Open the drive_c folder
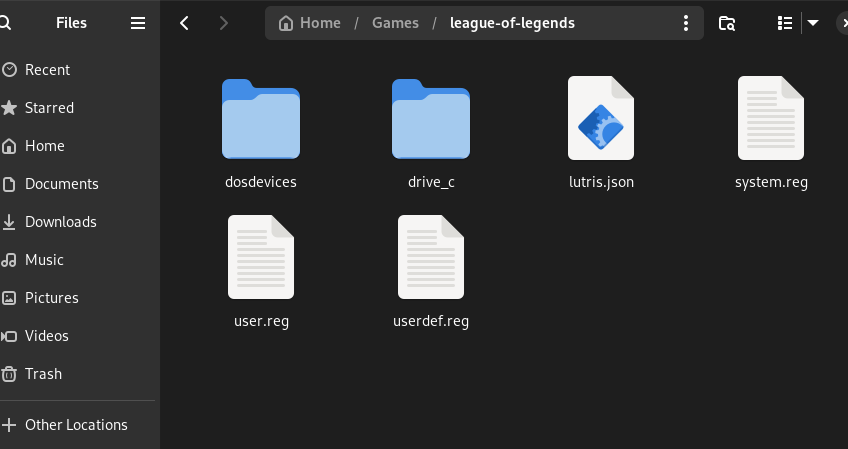This screenshot has height=449, width=848. (430, 120)
